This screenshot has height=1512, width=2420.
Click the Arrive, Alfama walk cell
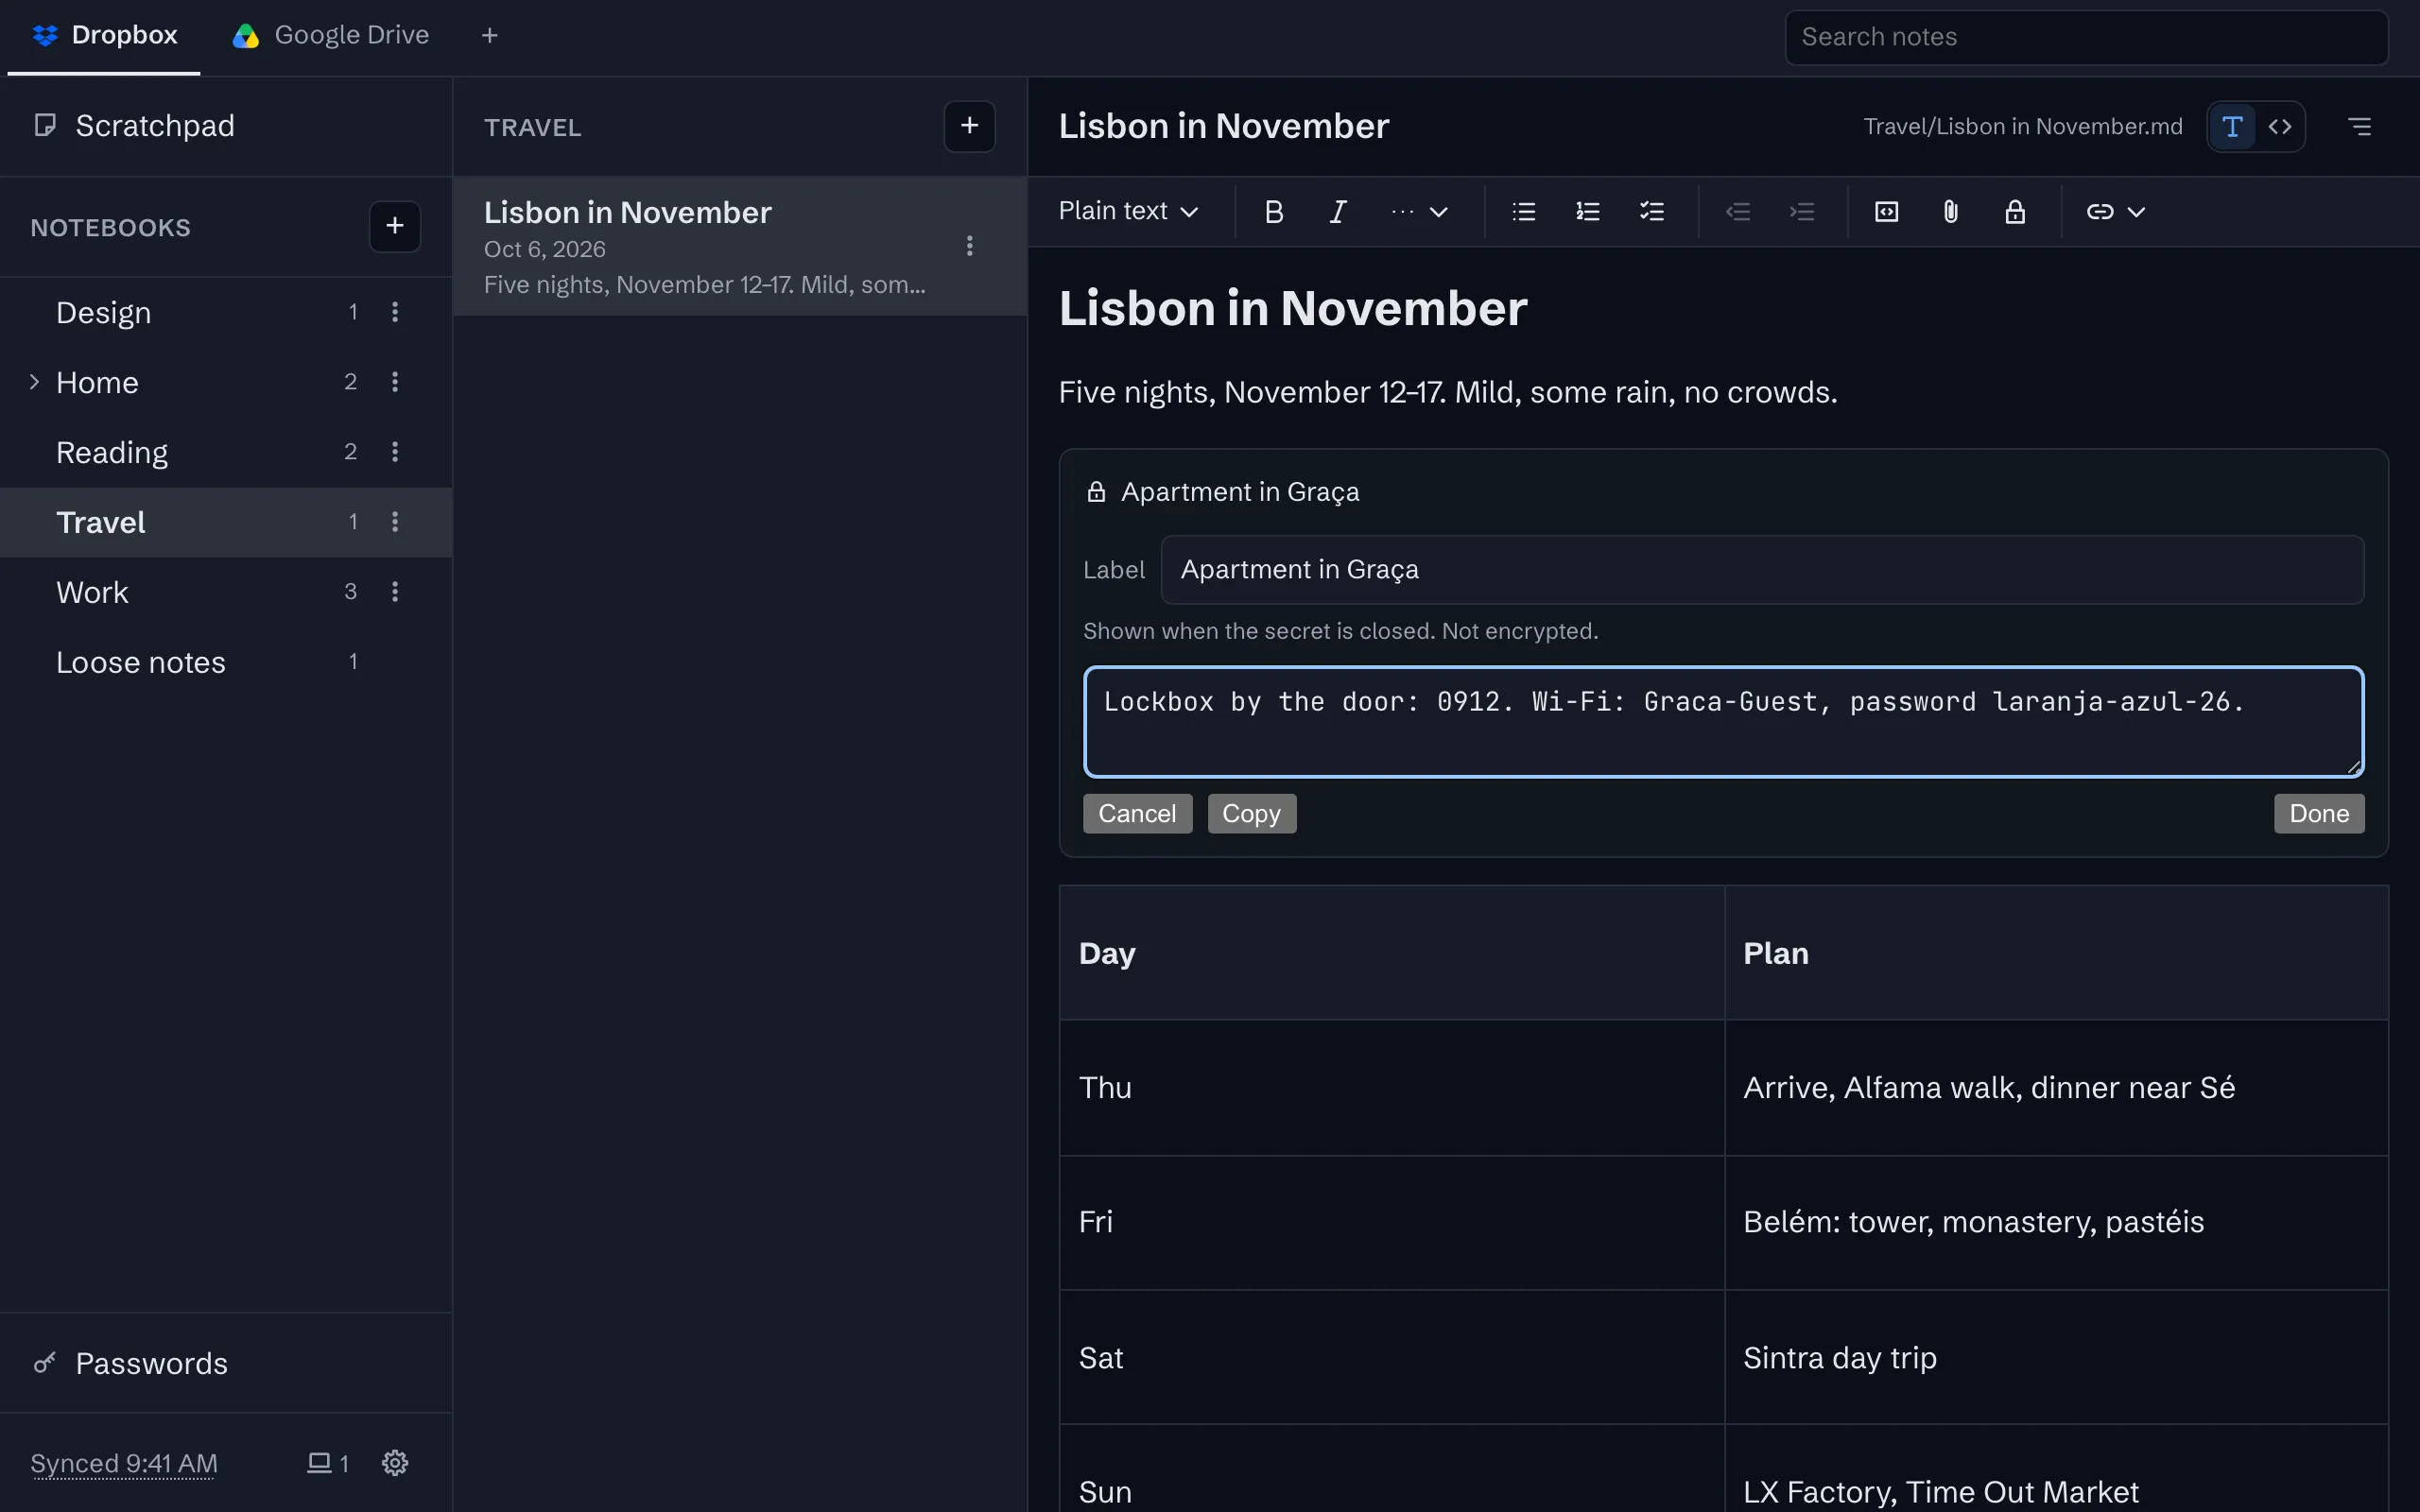[2056, 1087]
